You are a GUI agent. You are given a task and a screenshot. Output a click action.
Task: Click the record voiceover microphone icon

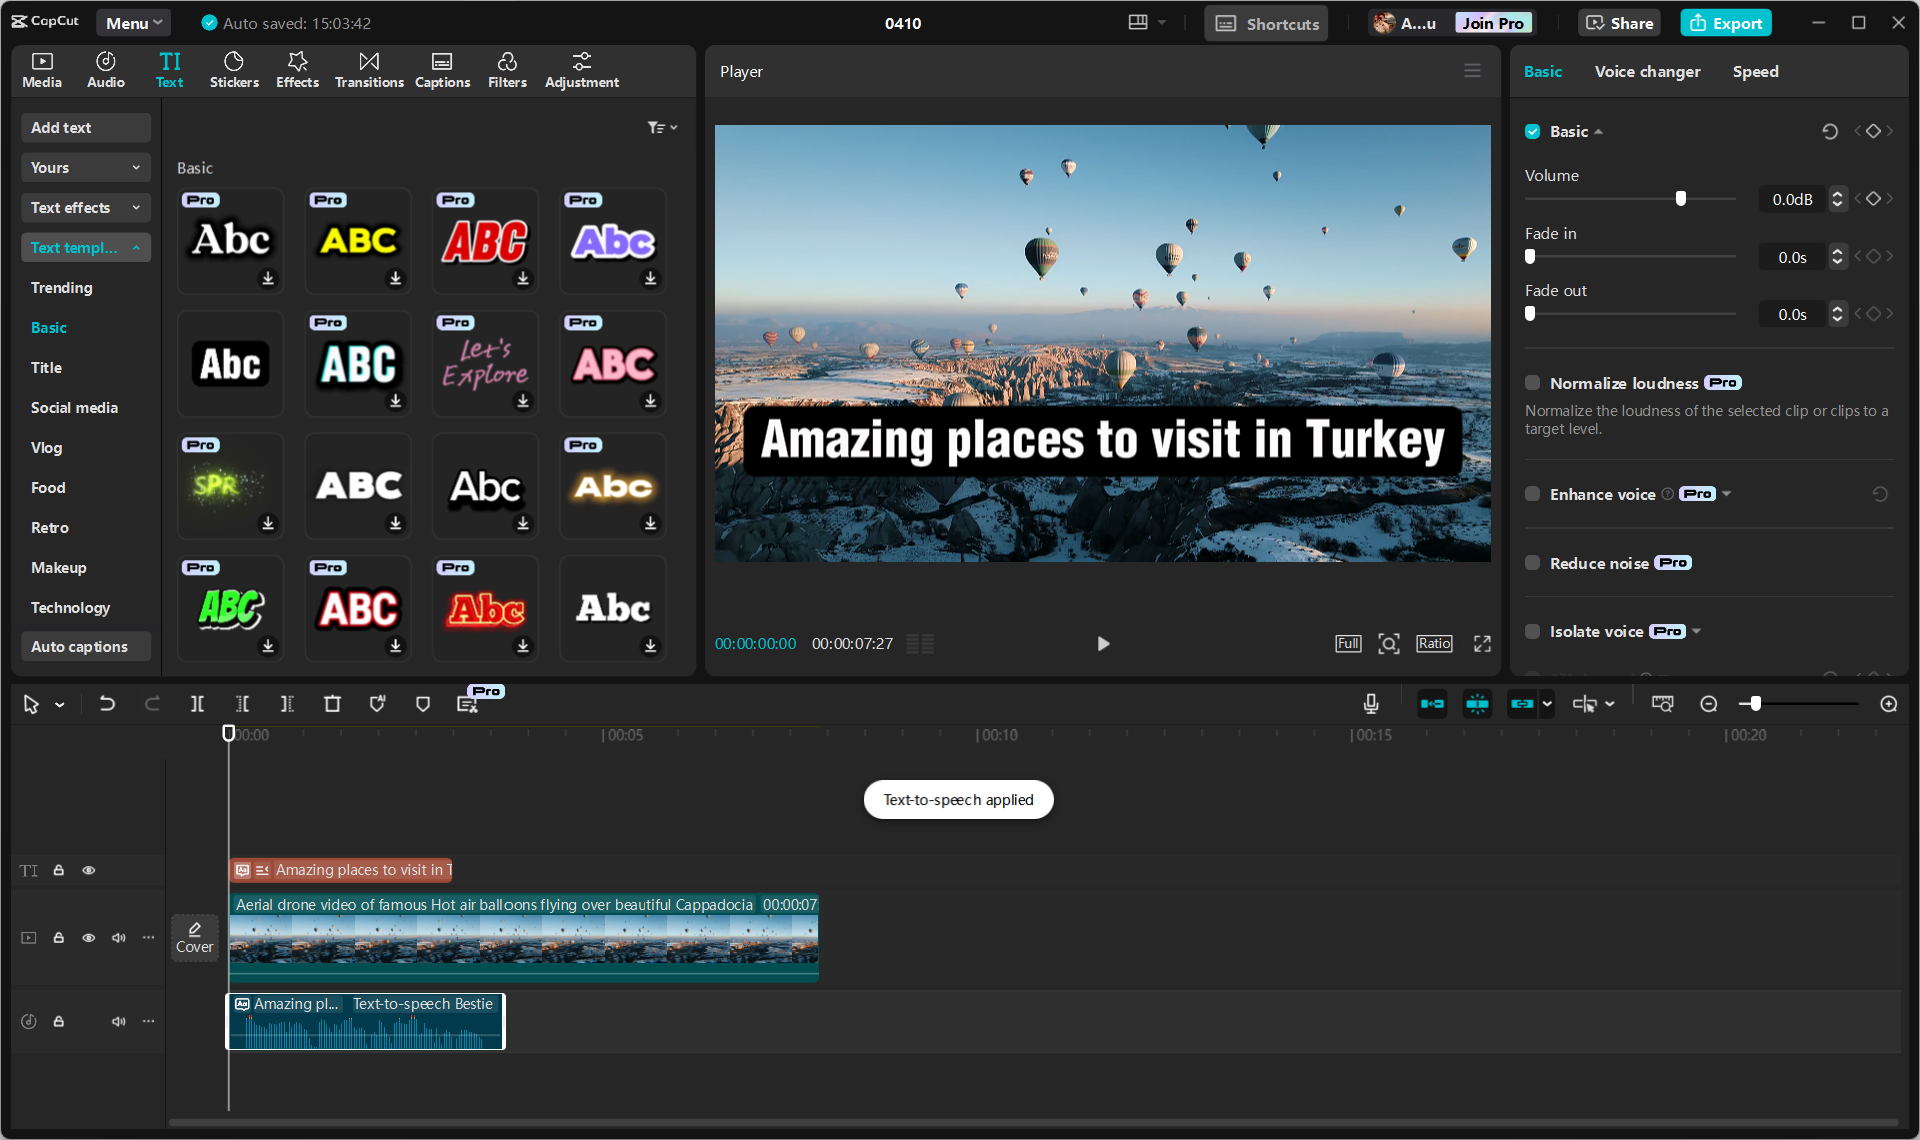click(x=1371, y=704)
